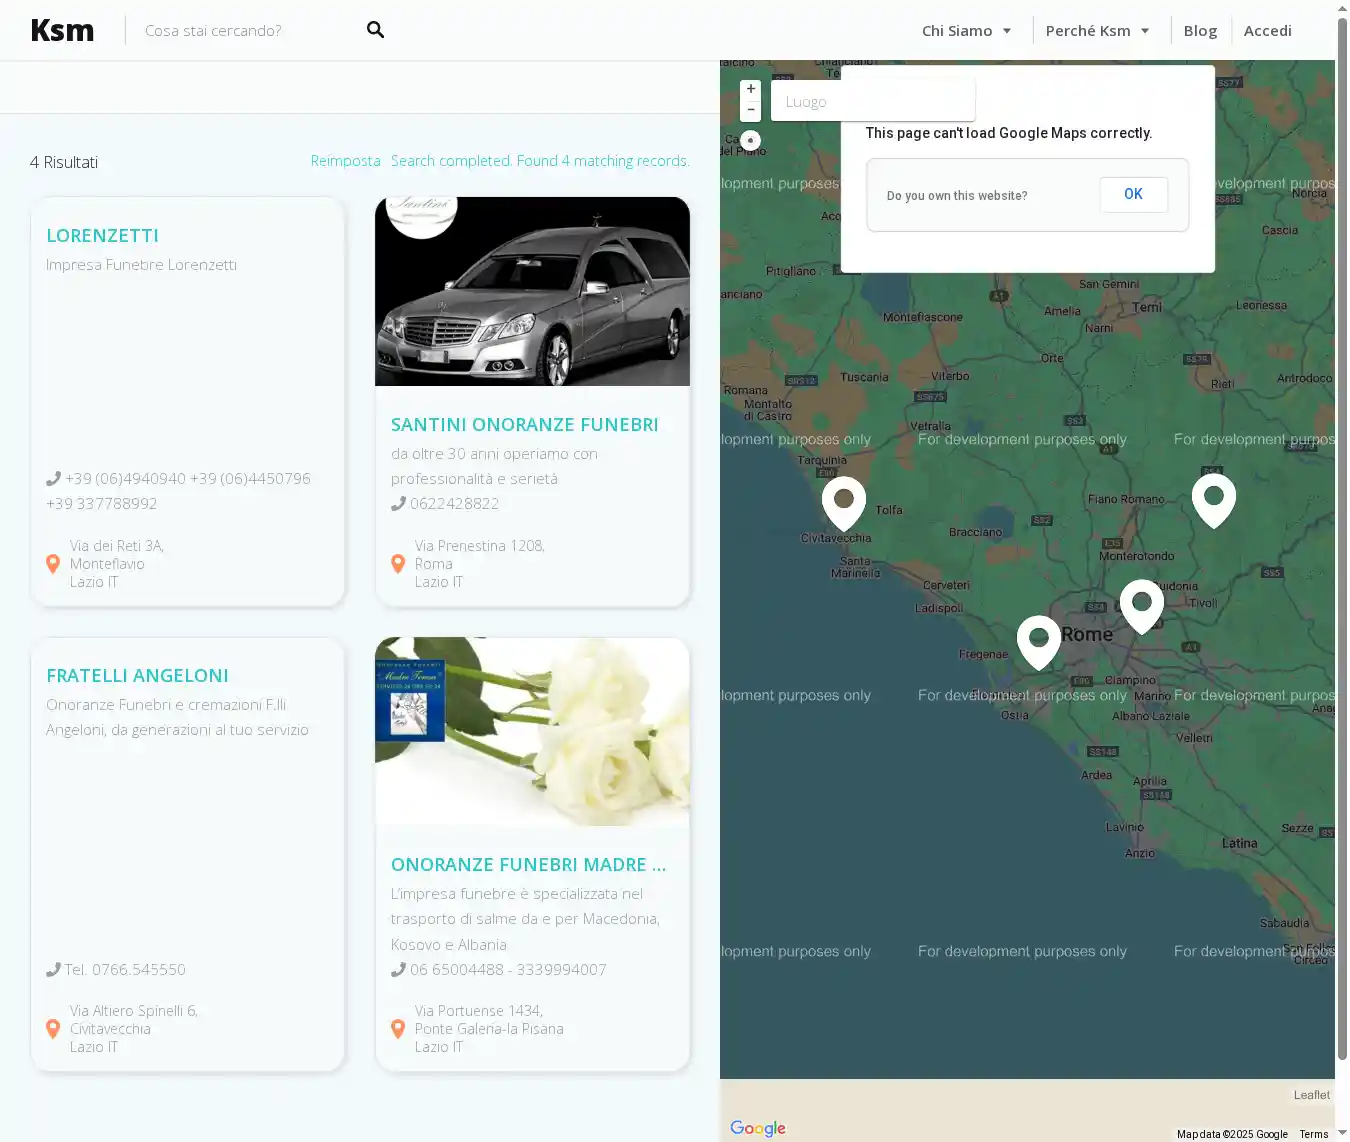Zoom out on the map
The width and height of the screenshot is (1350, 1142).
750,110
